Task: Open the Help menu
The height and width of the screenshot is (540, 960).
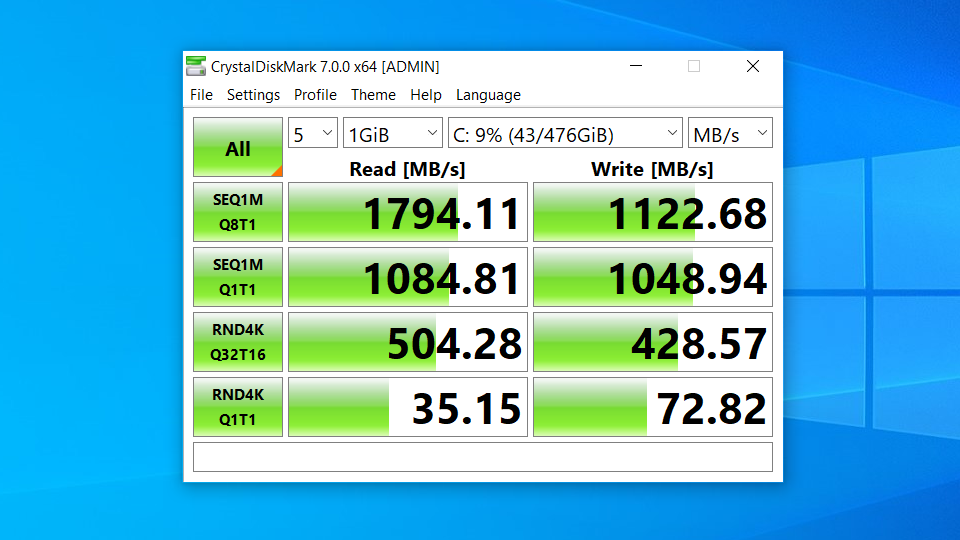Action: point(426,95)
